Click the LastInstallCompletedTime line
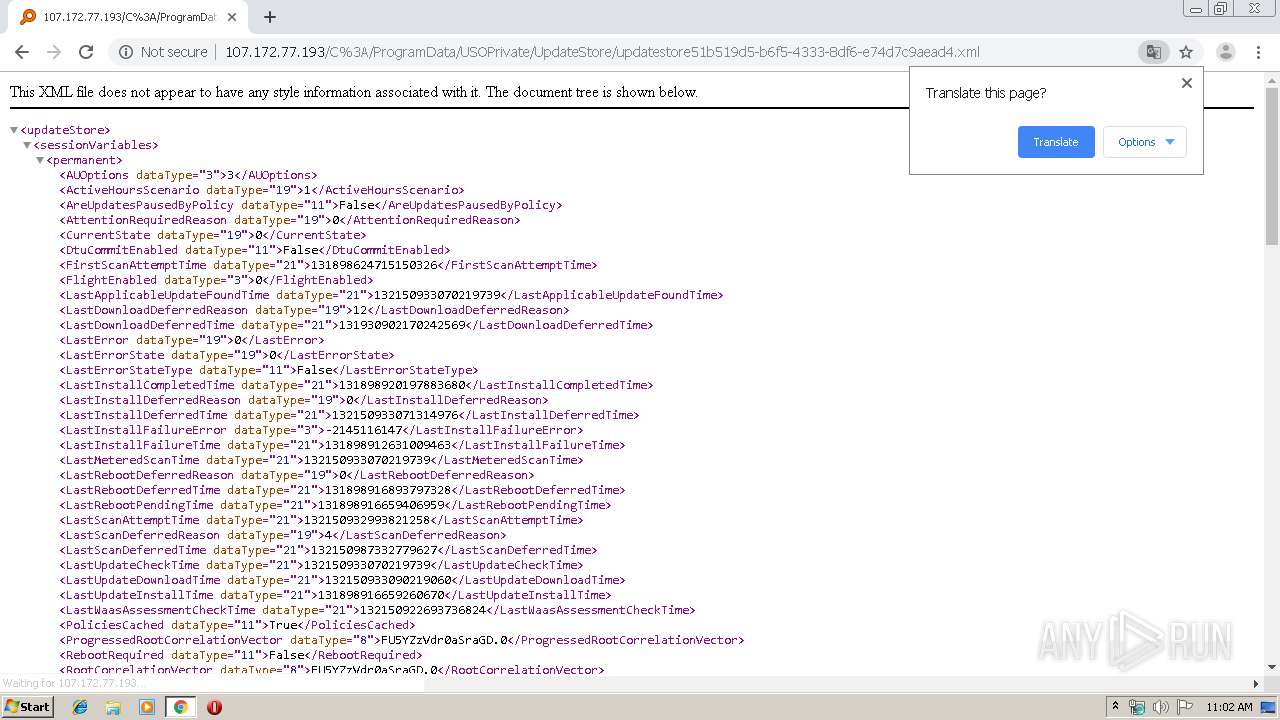The height and width of the screenshot is (720, 1280). pyautogui.click(x=356, y=385)
